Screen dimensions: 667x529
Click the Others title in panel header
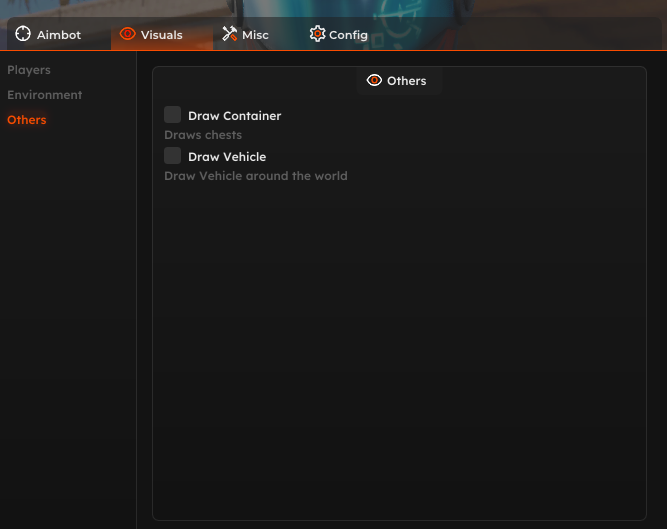406,81
